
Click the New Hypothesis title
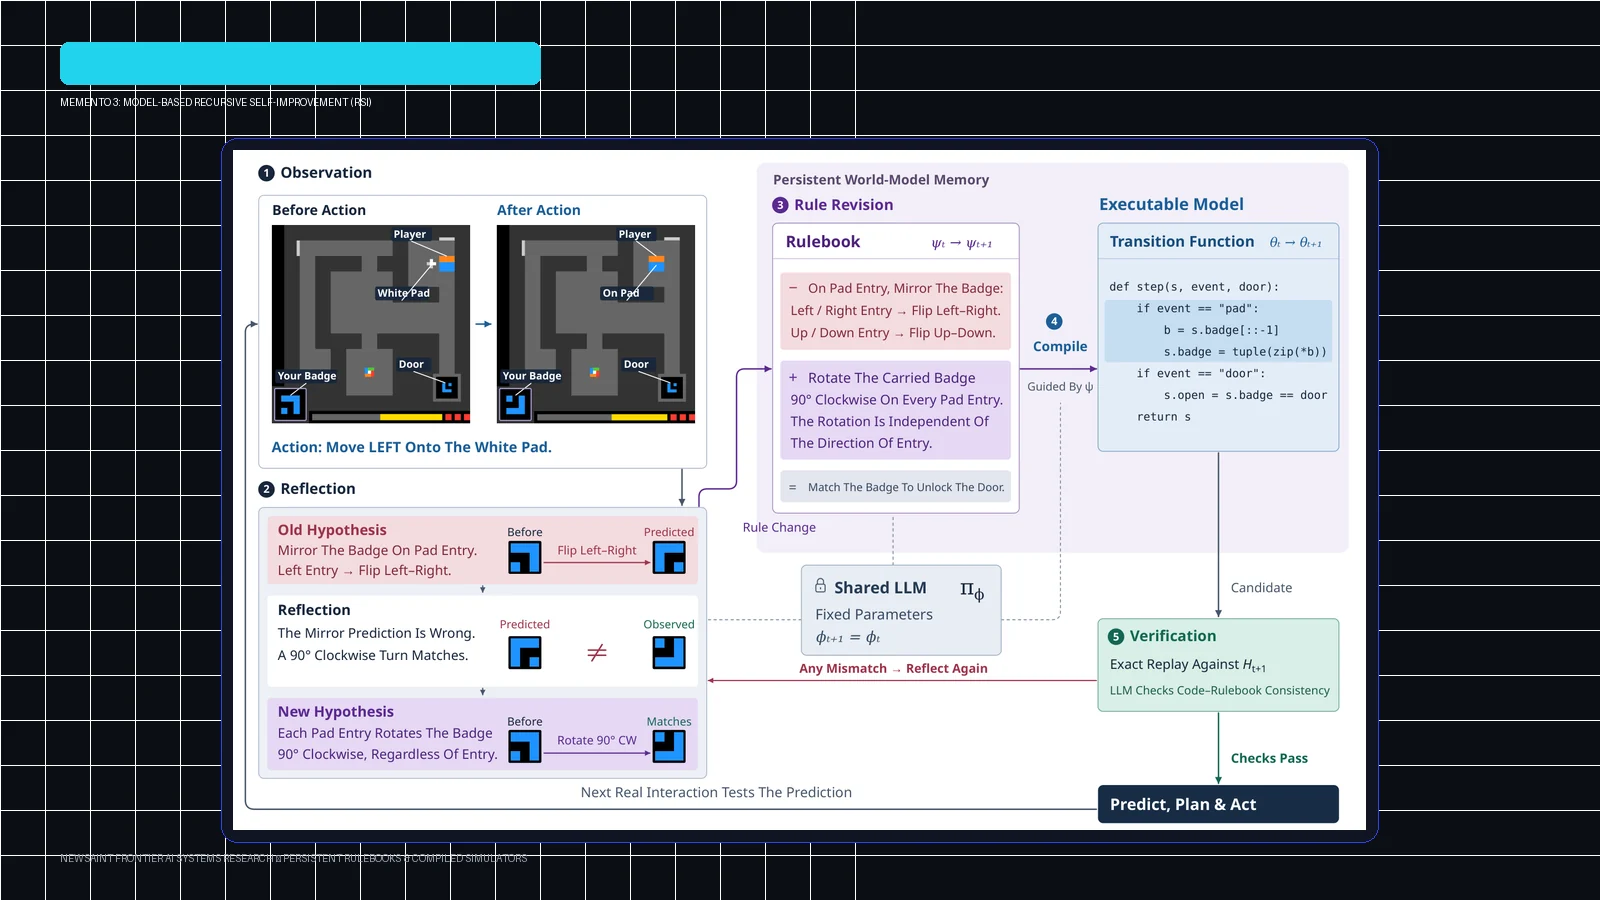point(336,712)
